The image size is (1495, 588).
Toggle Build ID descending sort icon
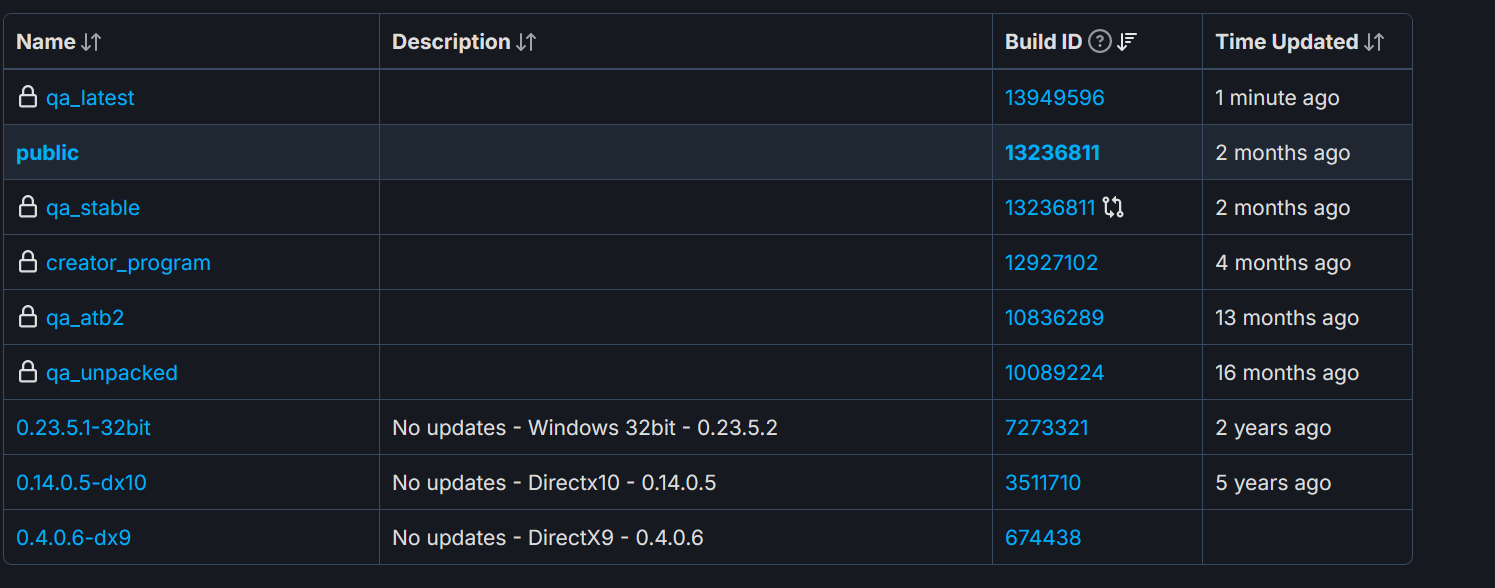click(1127, 42)
